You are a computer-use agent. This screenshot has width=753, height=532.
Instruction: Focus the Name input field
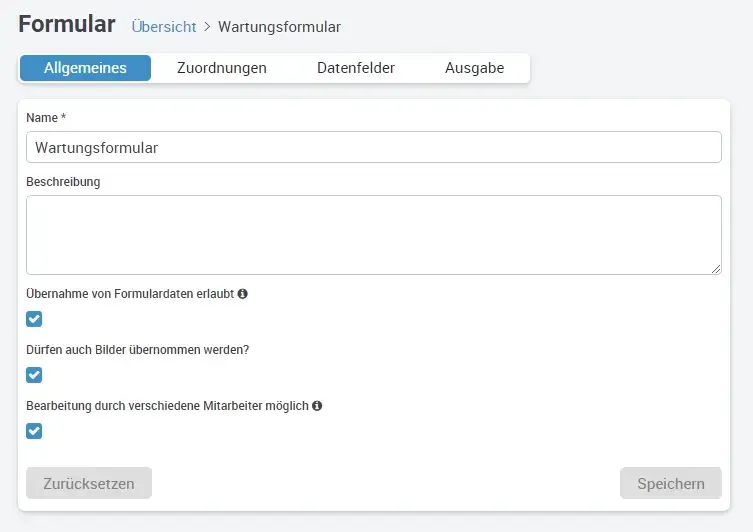click(x=374, y=147)
